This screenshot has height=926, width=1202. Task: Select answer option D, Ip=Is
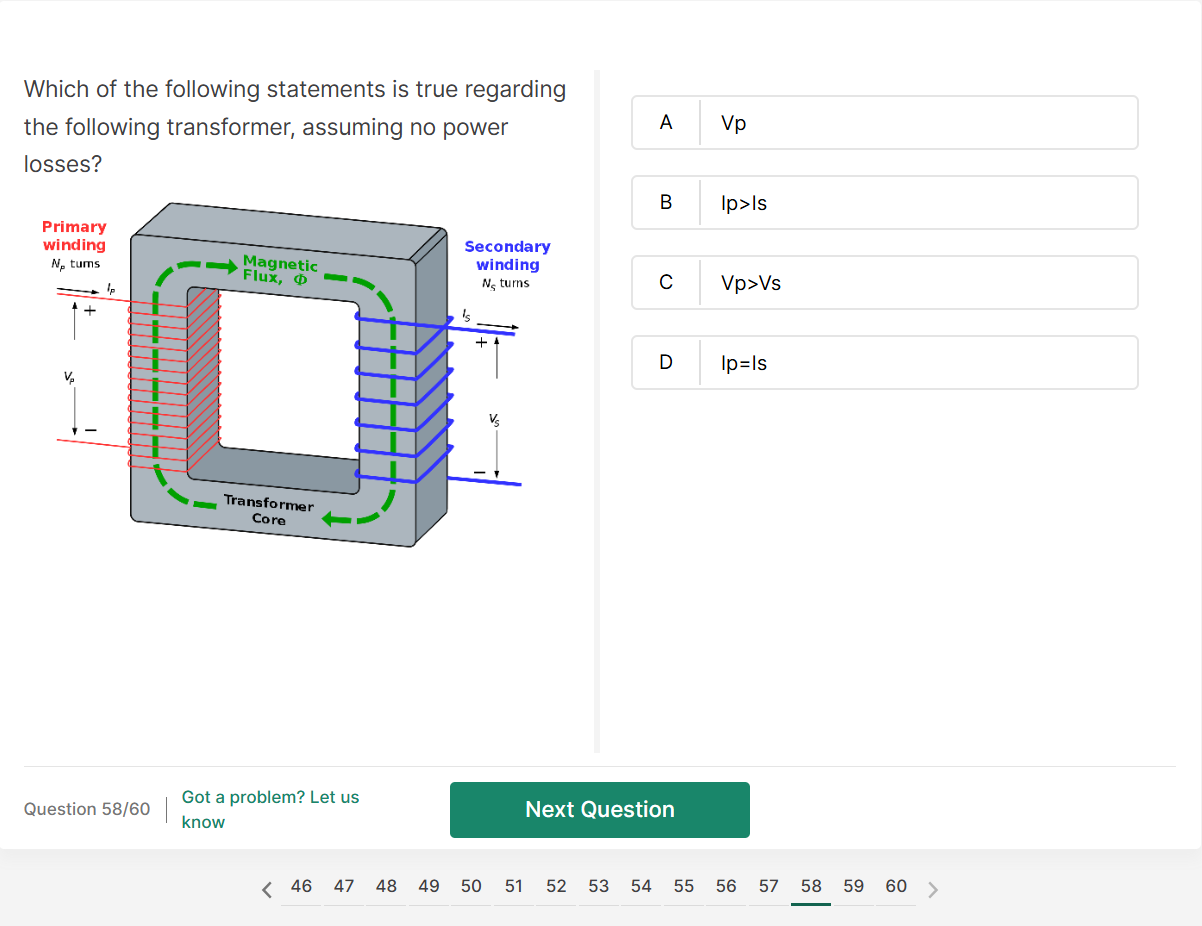click(x=884, y=363)
